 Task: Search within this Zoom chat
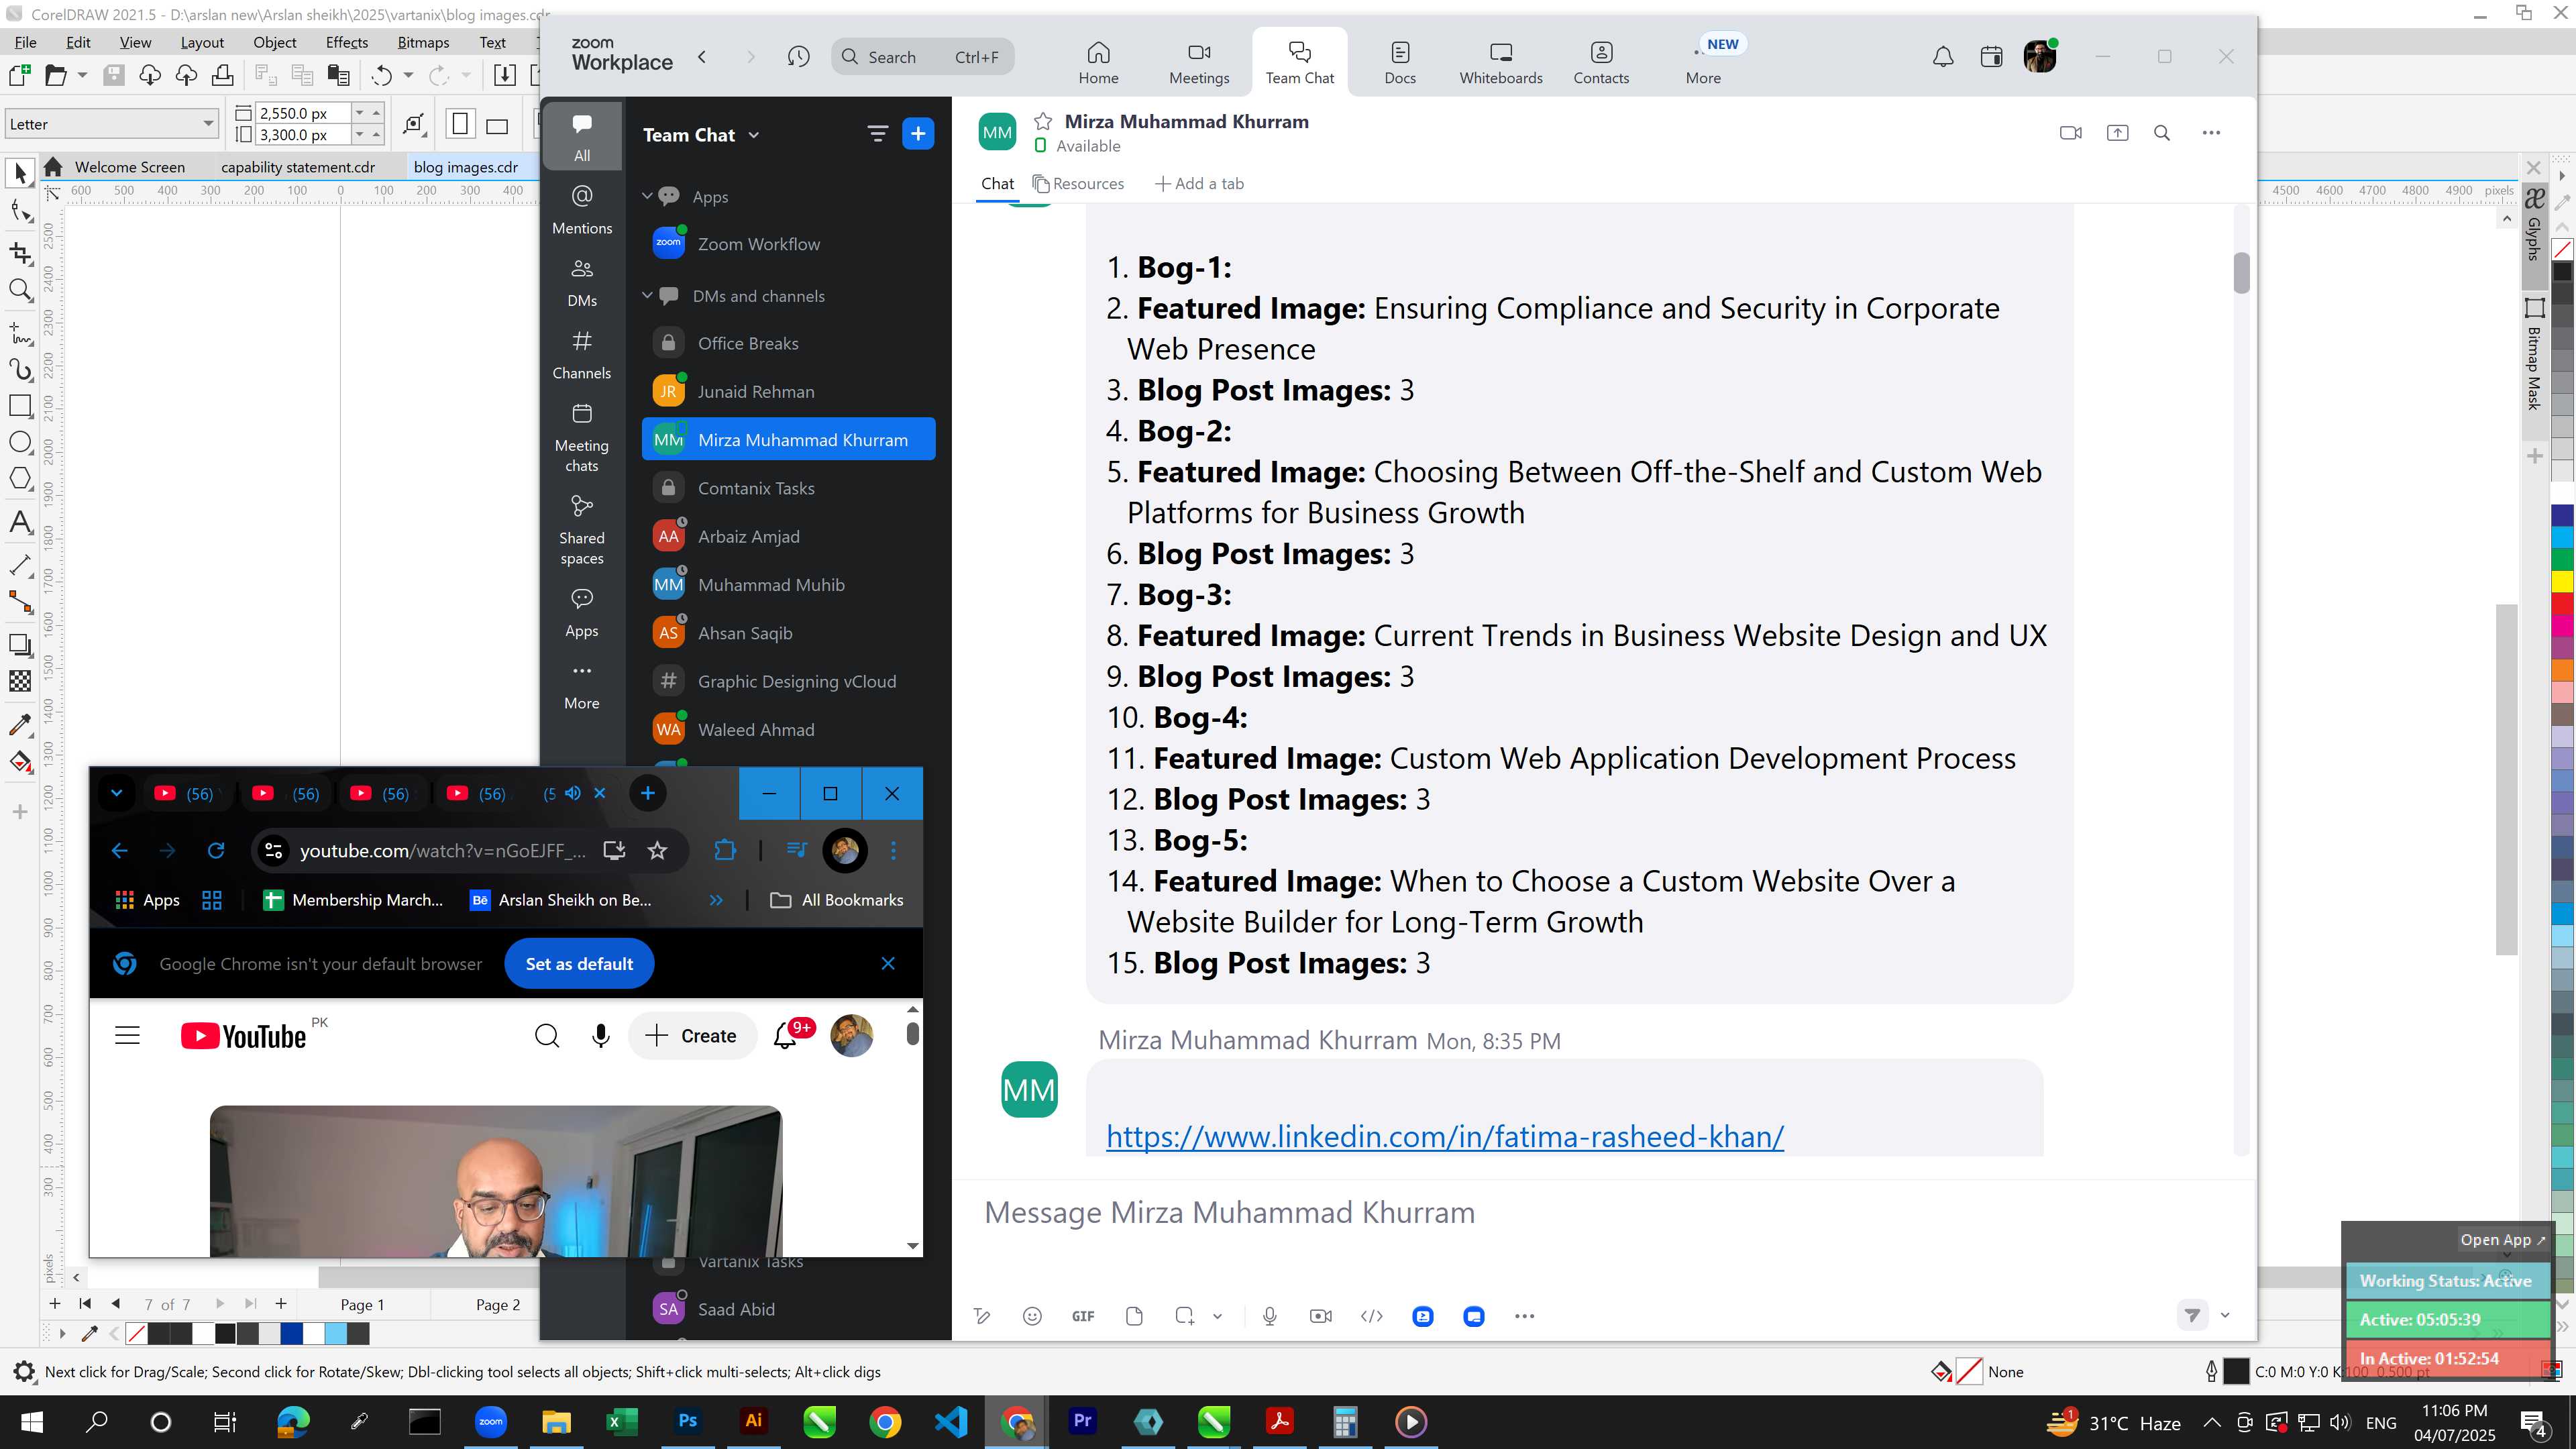2162,133
